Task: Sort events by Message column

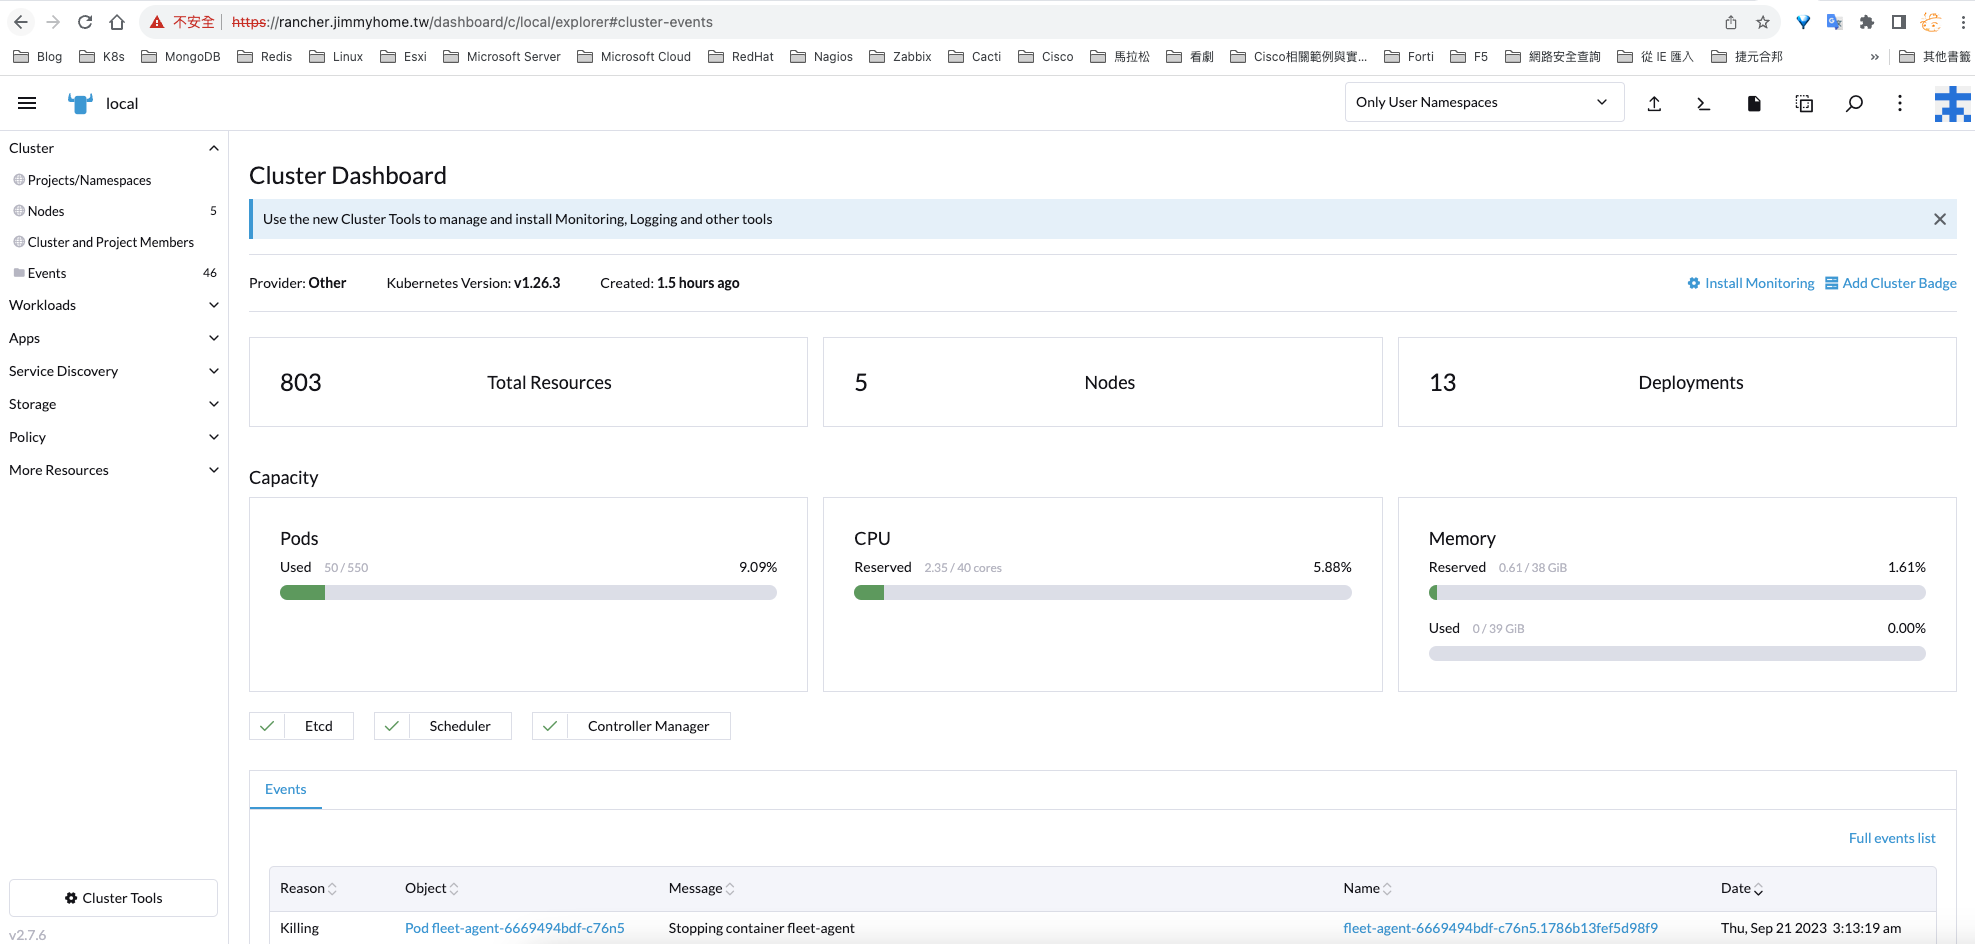Action: click(x=702, y=888)
